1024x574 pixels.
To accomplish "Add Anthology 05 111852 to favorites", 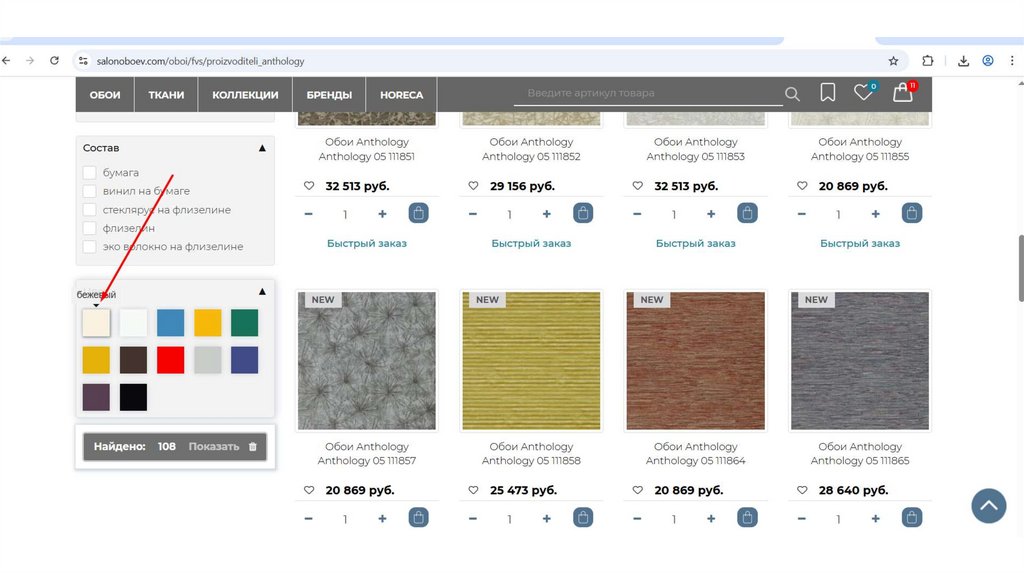I will tap(473, 186).
